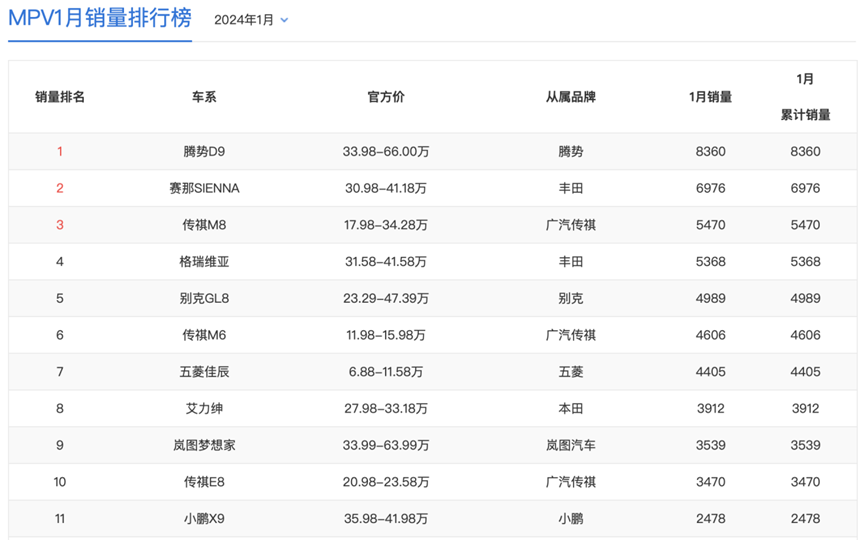The width and height of the screenshot is (864, 540).
Task: Click 累计销量 value 3470 for 传祺E8
Action: pos(805,482)
